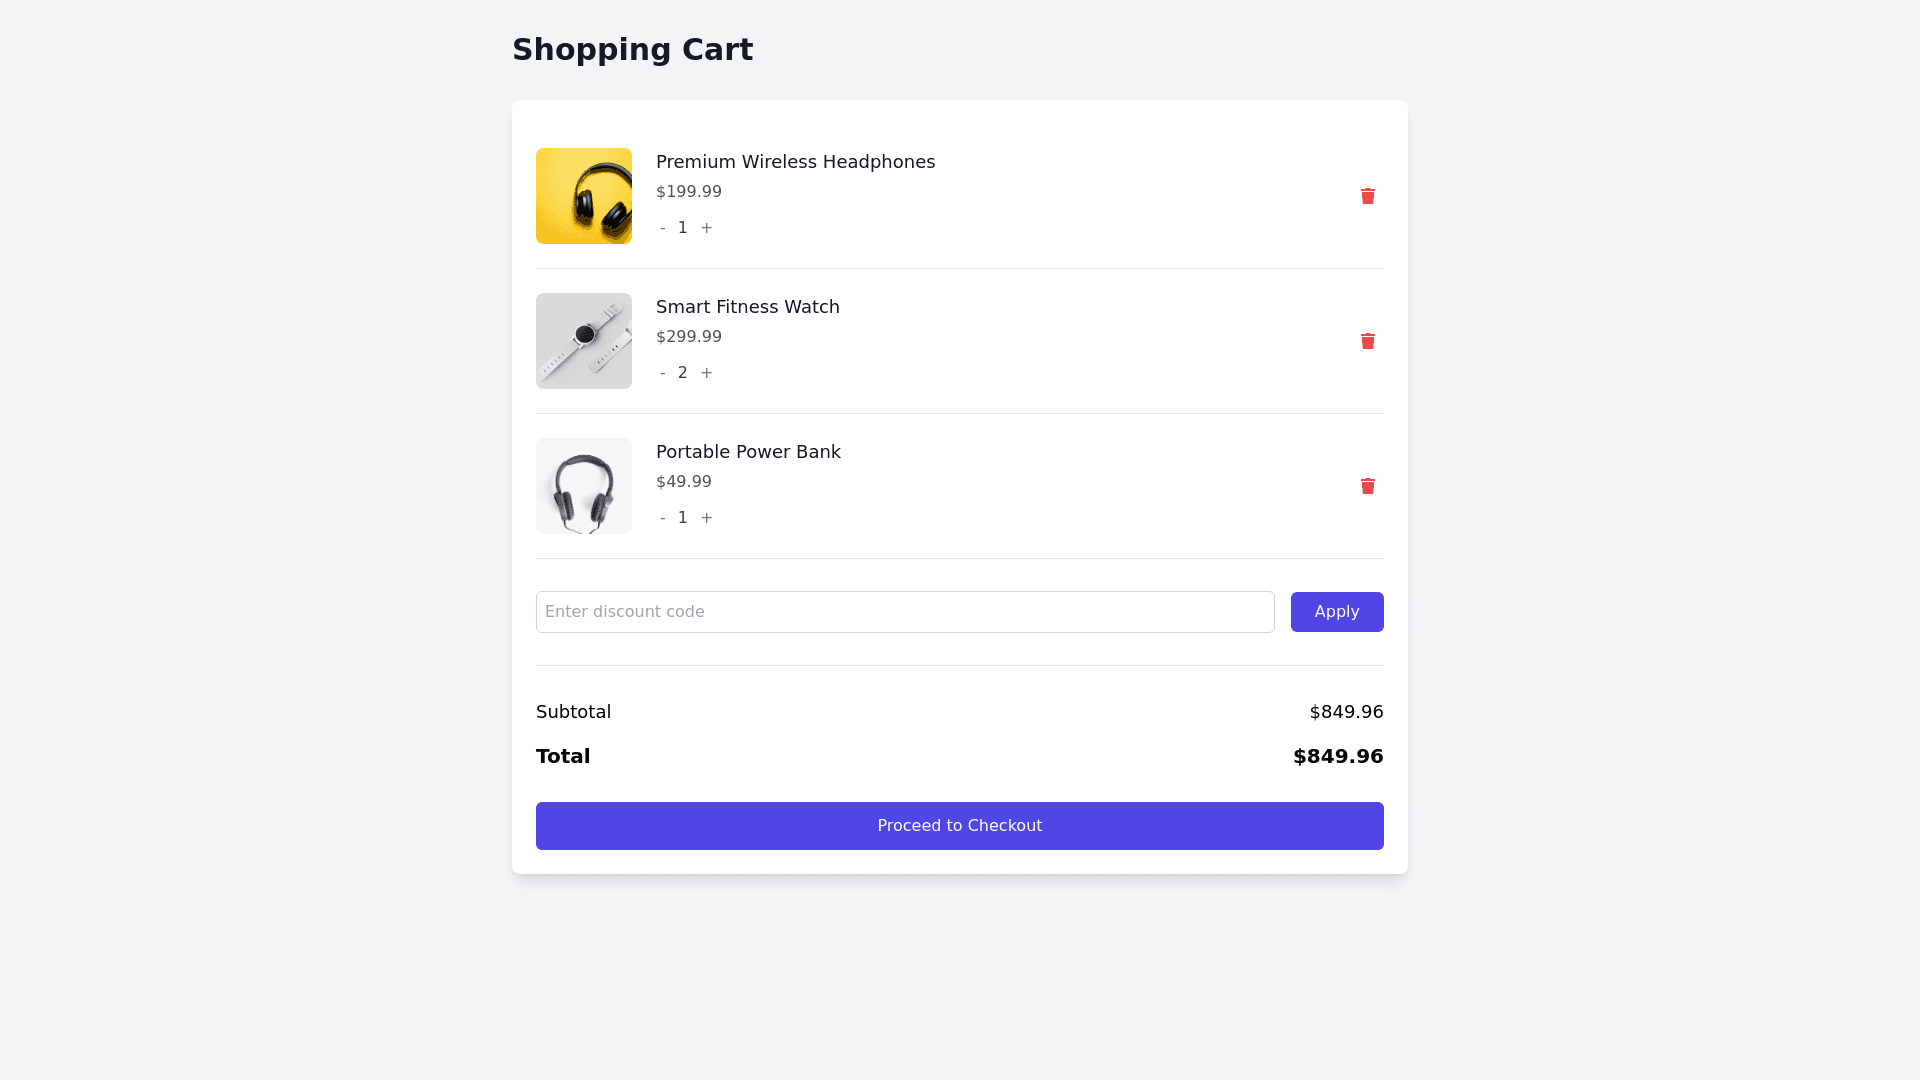1920x1080 pixels.
Task: Select the Portable Power Bank image
Action: coord(584,486)
